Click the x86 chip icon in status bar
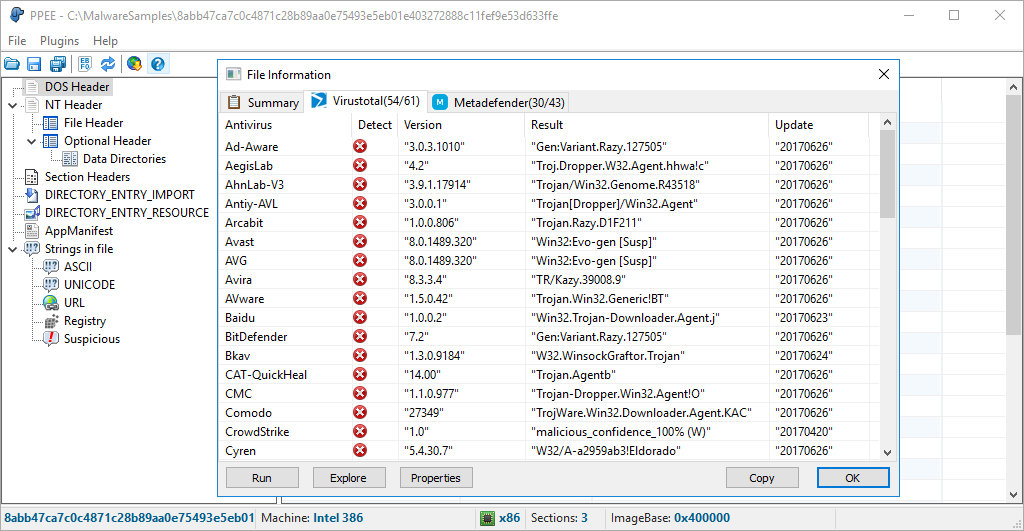The height and width of the screenshot is (531, 1024). coord(487,518)
